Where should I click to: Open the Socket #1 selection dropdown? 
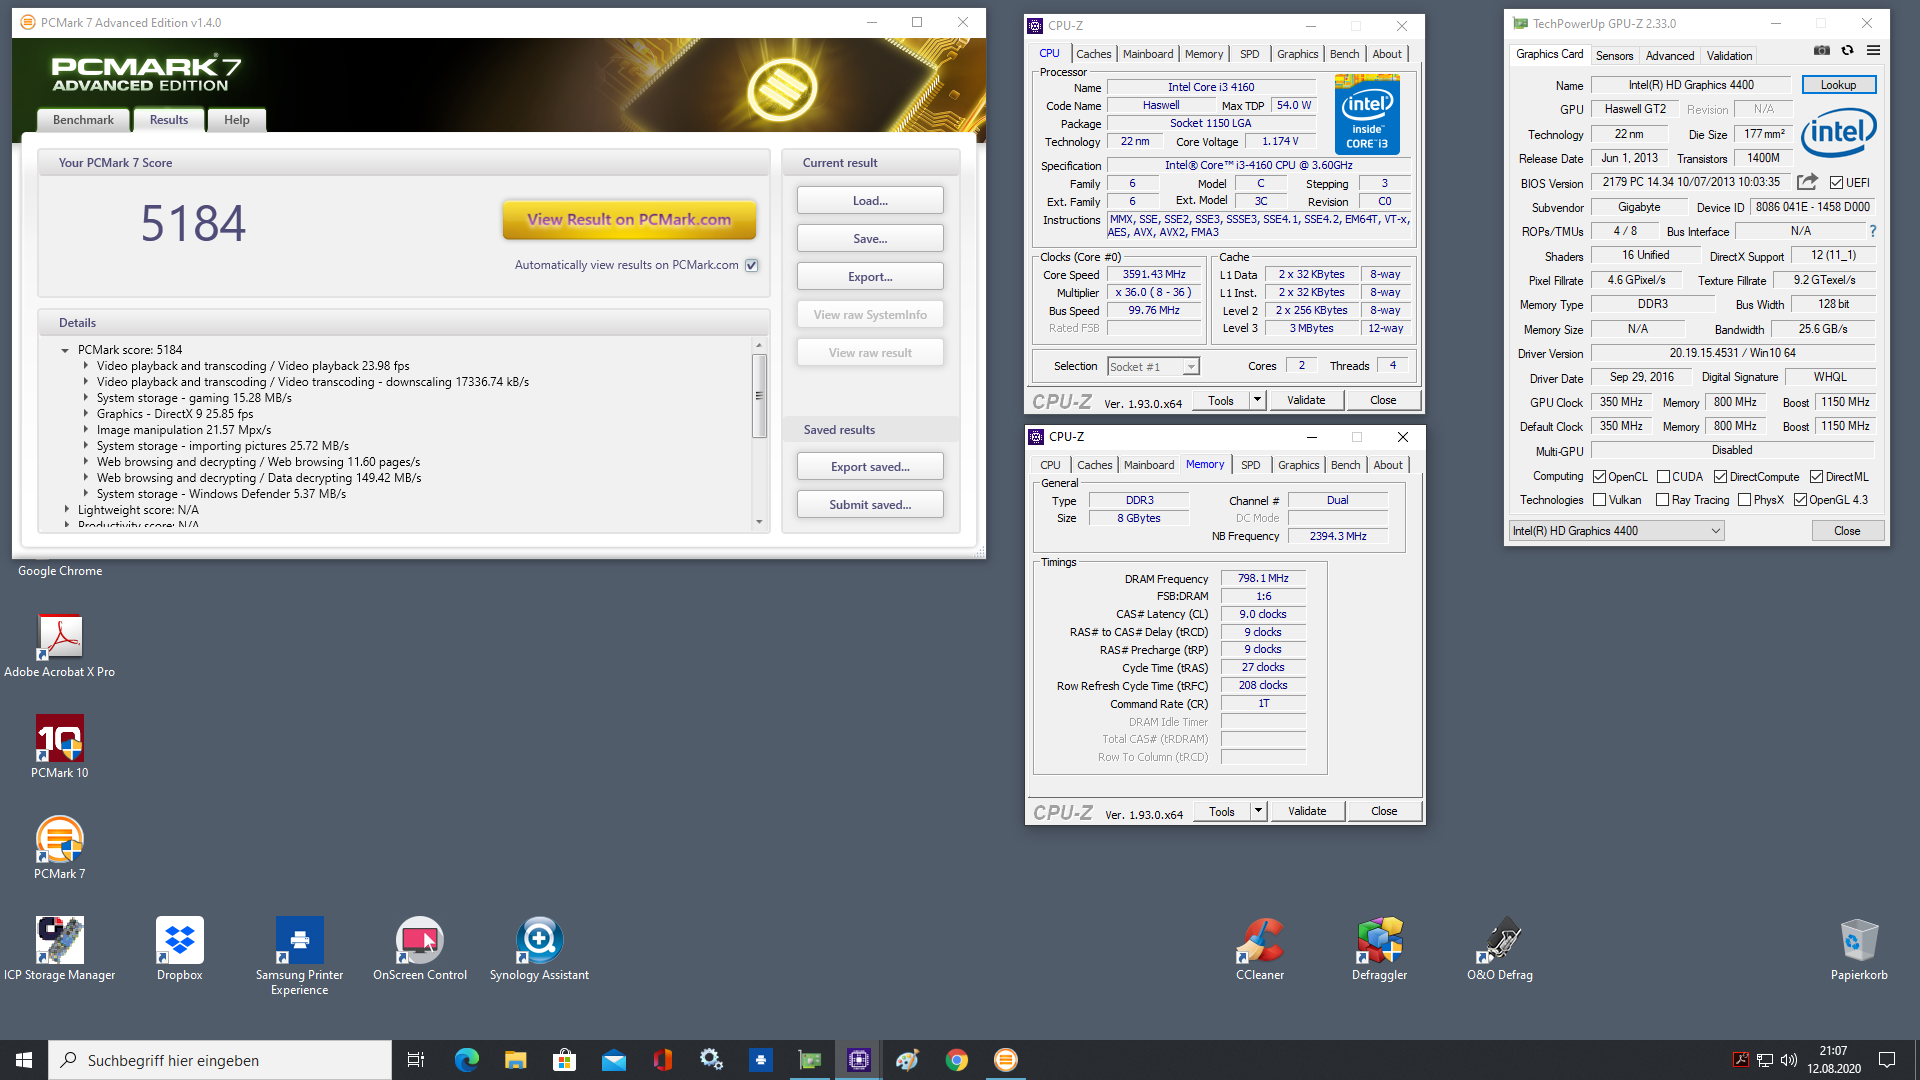(1190, 367)
